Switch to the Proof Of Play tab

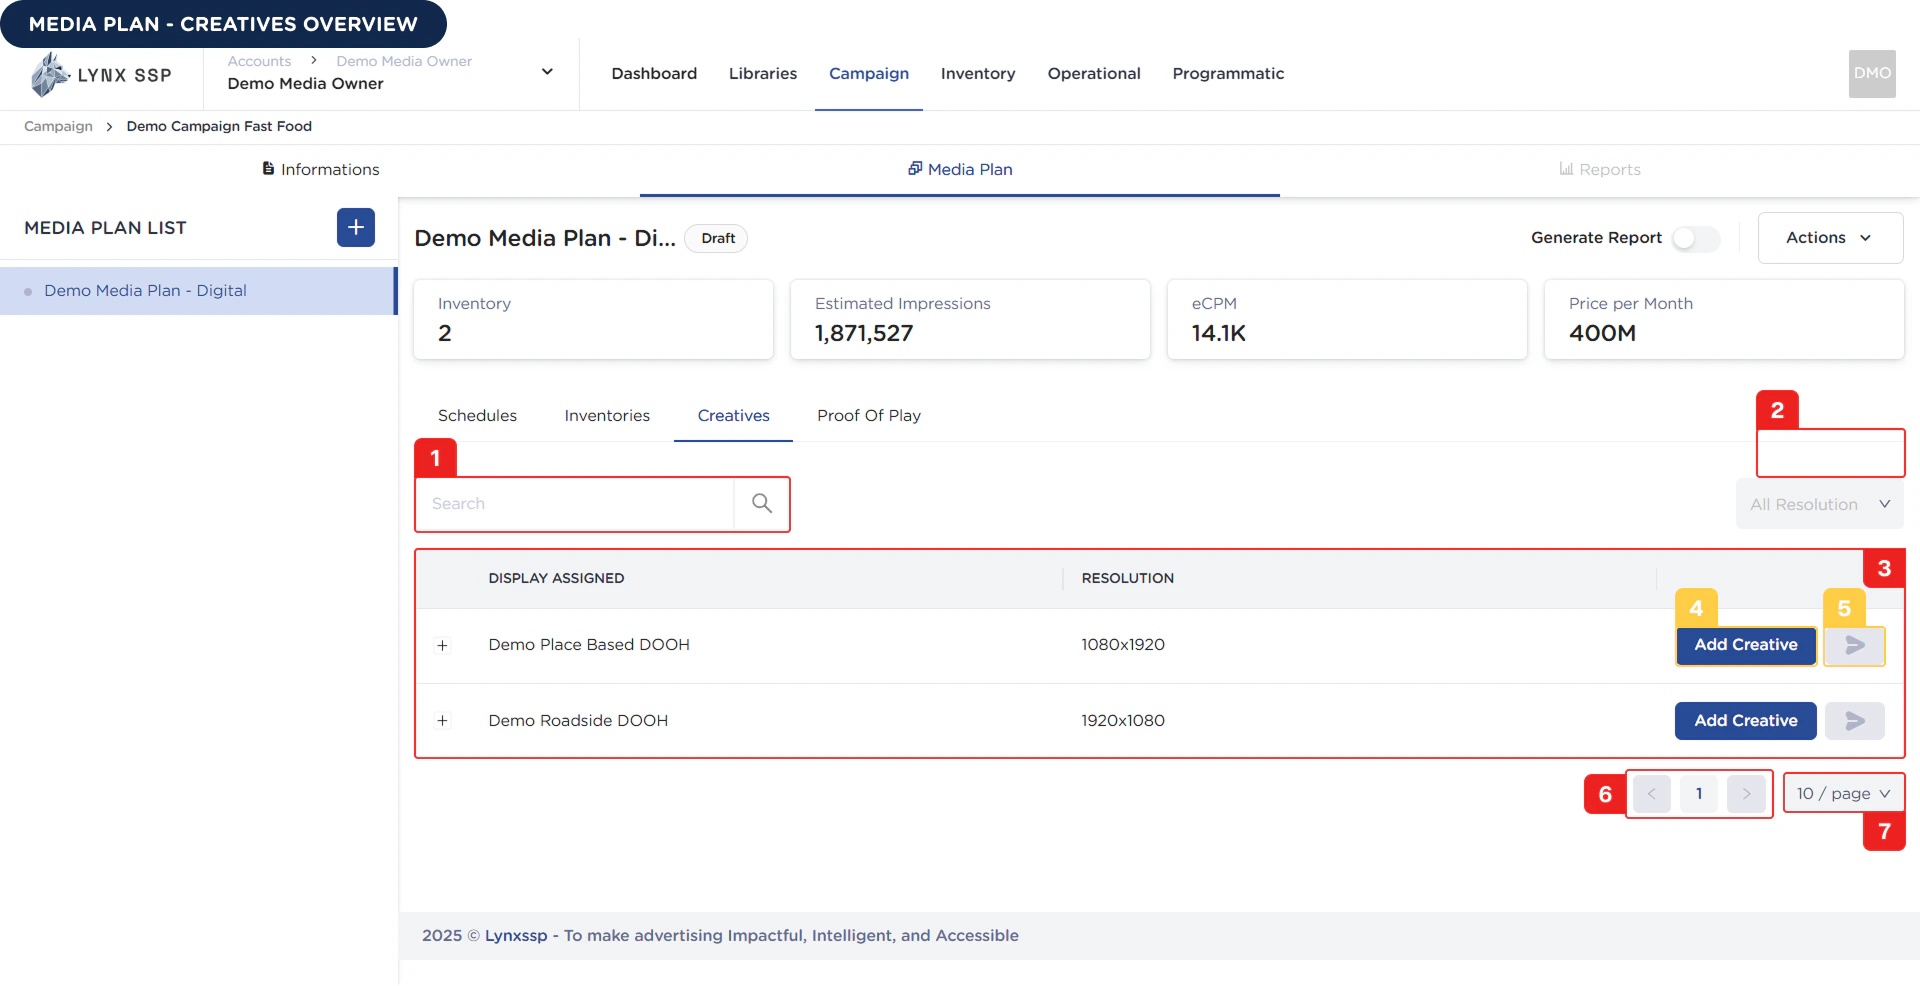tap(868, 416)
